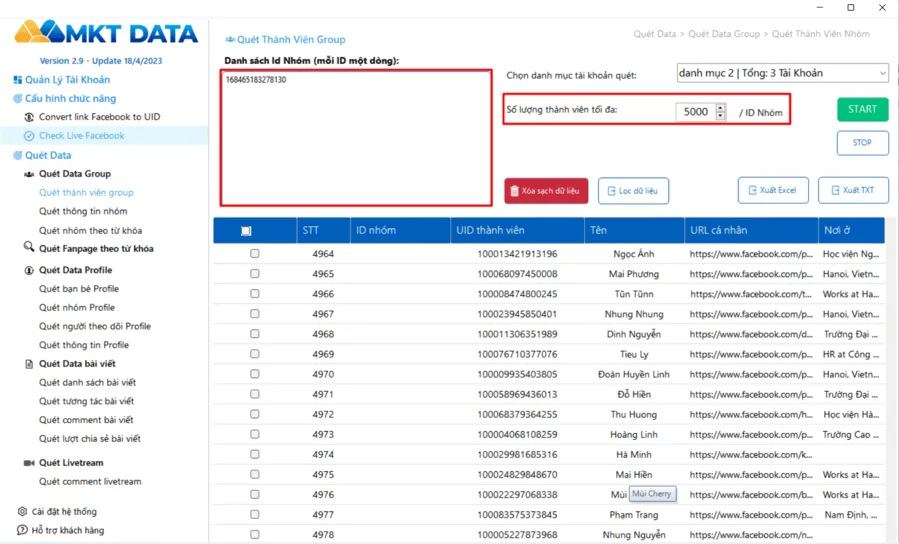Click the camera icon beside Quét Livetream
The image size is (899, 544).
[x=29, y=463]
